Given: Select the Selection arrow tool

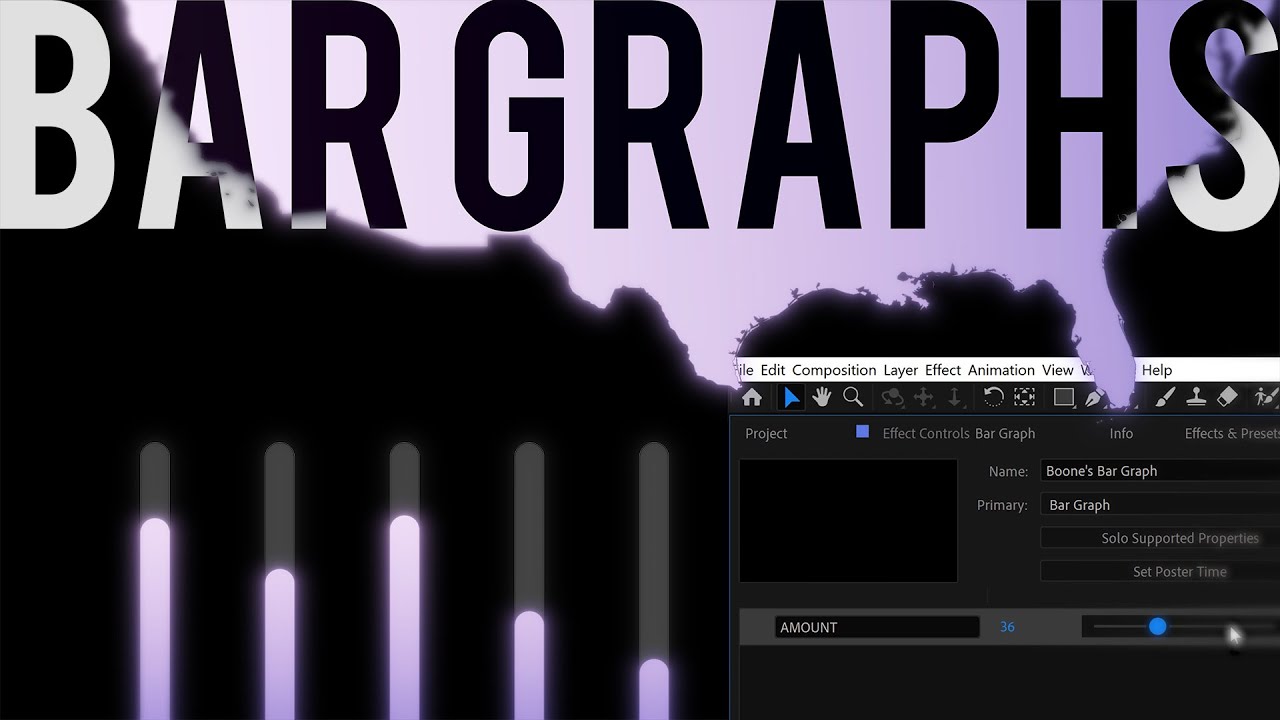Looking at the screenshot, I should click(x=791, y=398).
